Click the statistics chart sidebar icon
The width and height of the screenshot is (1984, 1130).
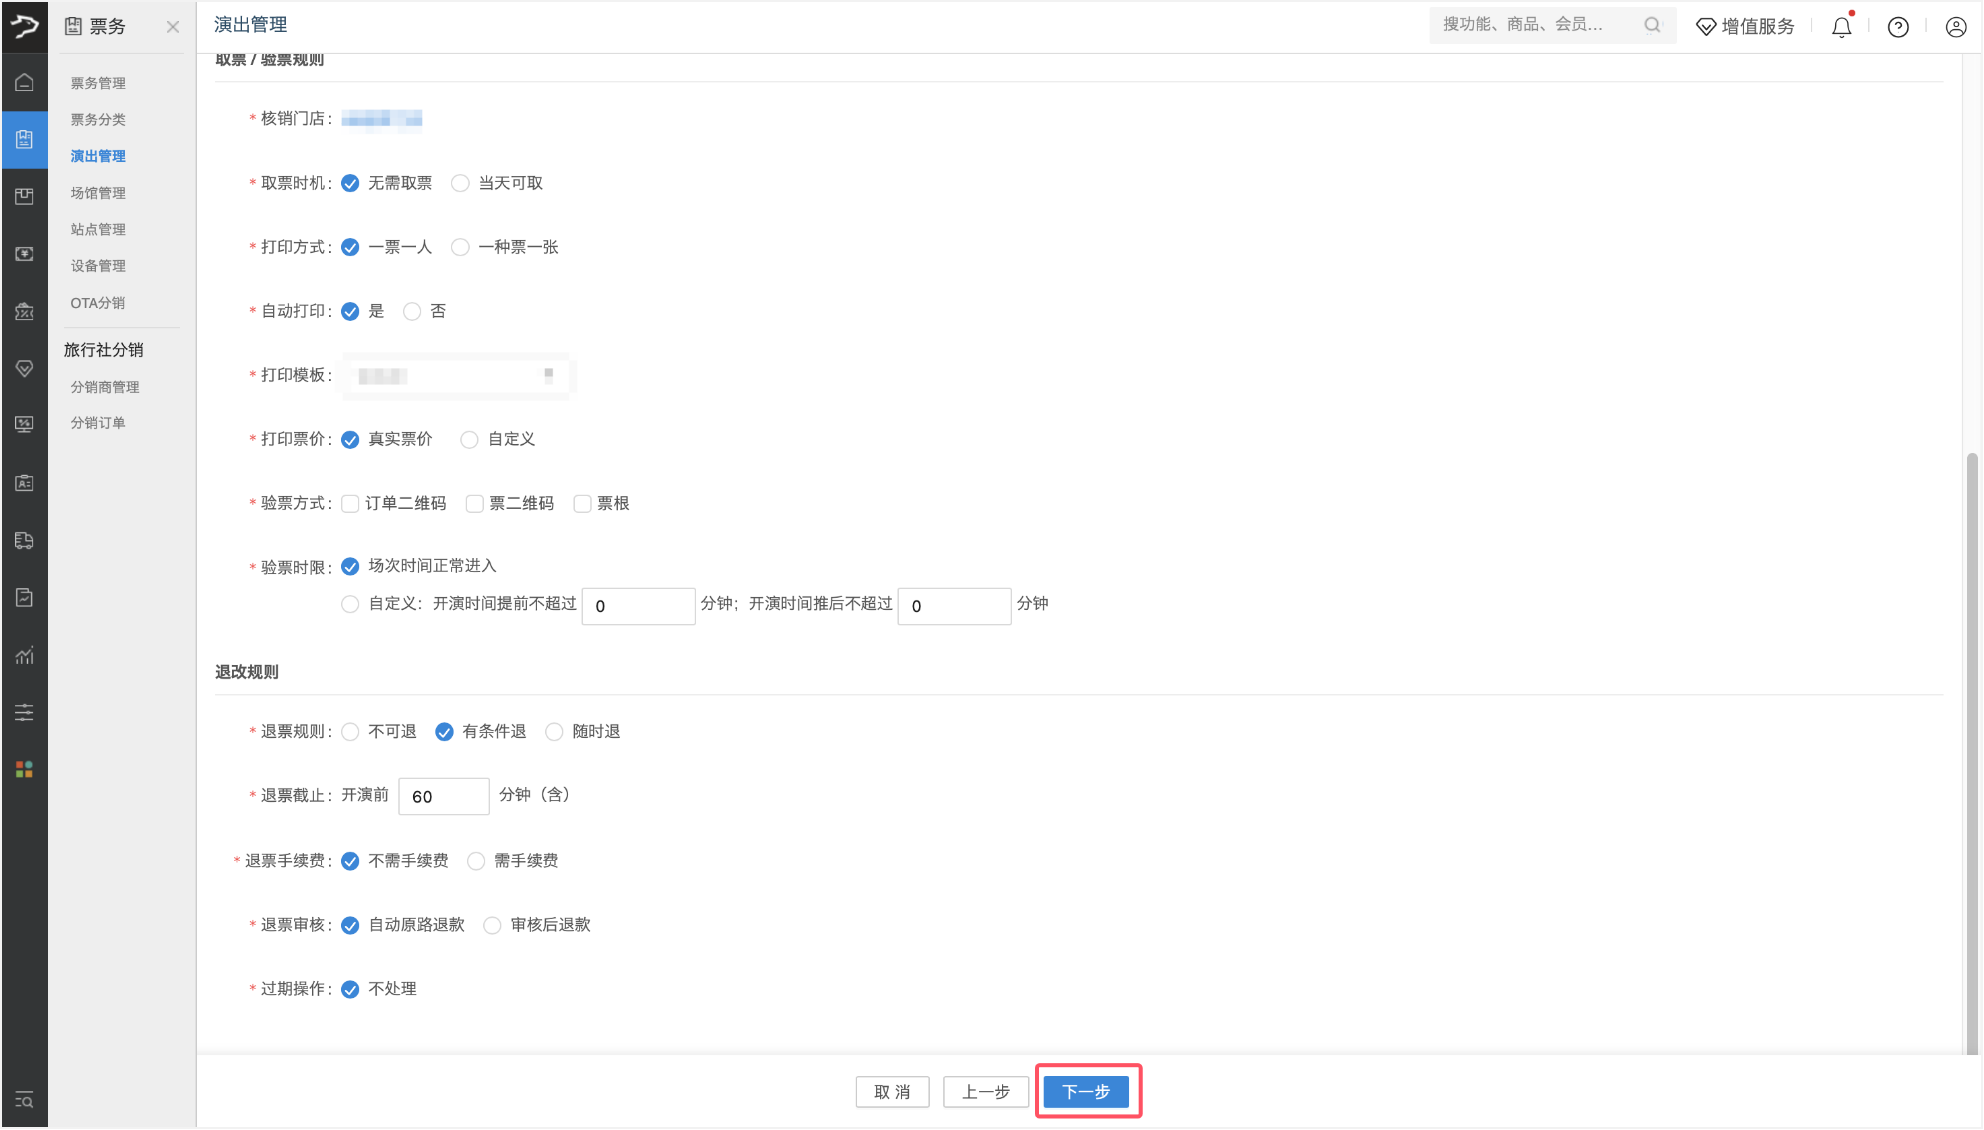tap(24, 656)
